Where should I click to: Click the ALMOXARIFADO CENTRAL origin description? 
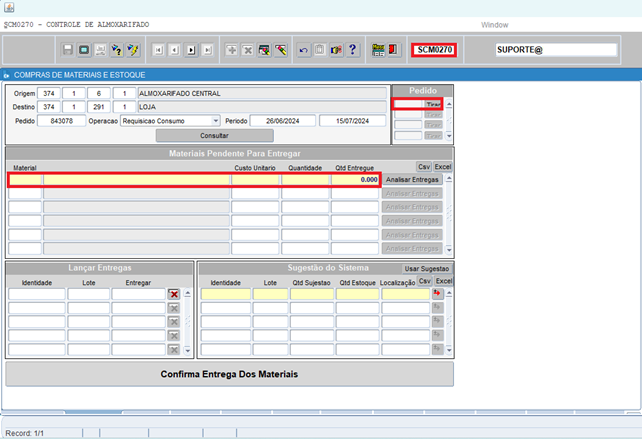262,93
